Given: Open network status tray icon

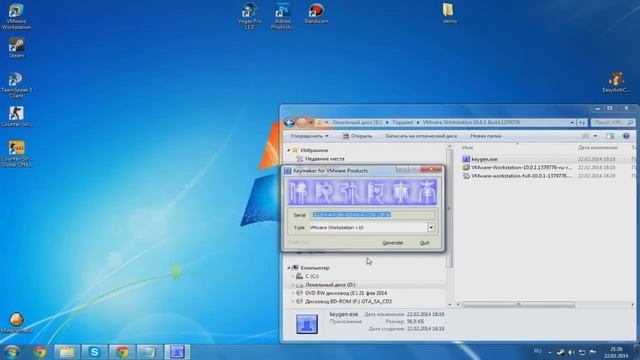Looking at the screenshot, I should point(582,352).
